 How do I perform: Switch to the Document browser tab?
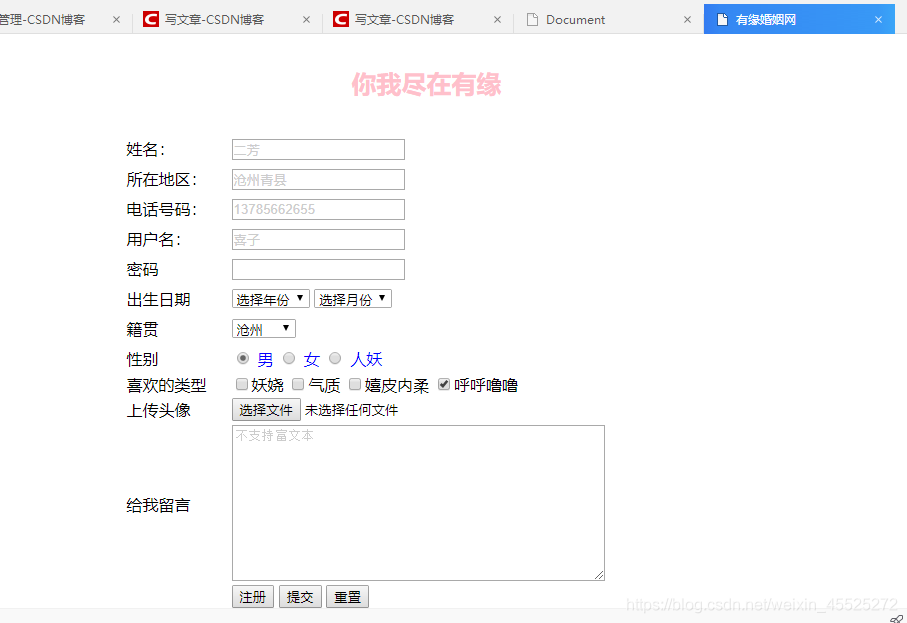(575, 19)
